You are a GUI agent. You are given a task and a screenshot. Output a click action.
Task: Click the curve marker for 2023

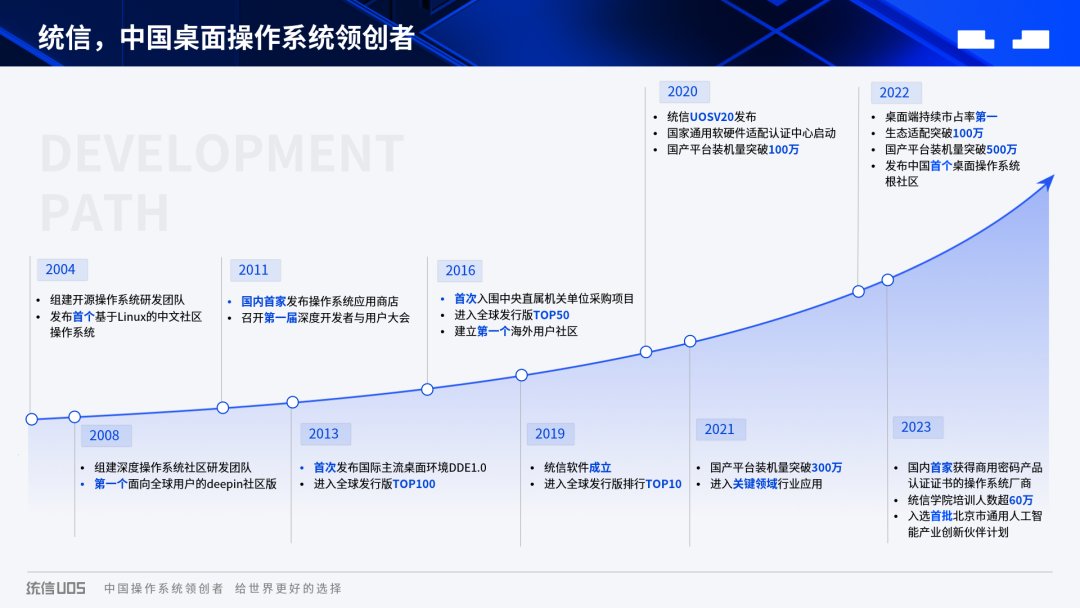point(888,280)
